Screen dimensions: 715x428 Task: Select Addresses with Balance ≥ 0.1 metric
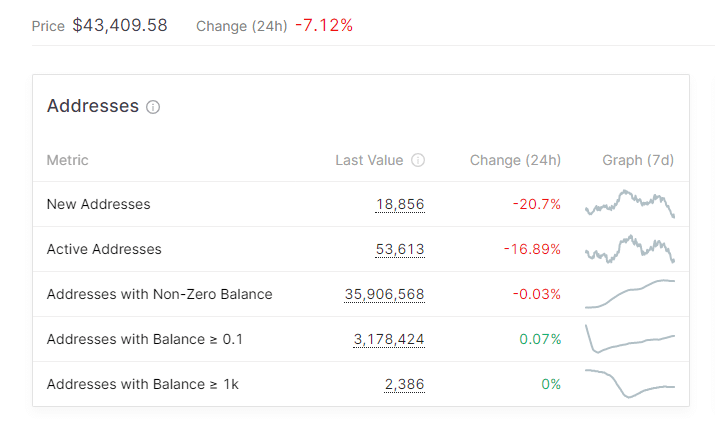point(145,339)
